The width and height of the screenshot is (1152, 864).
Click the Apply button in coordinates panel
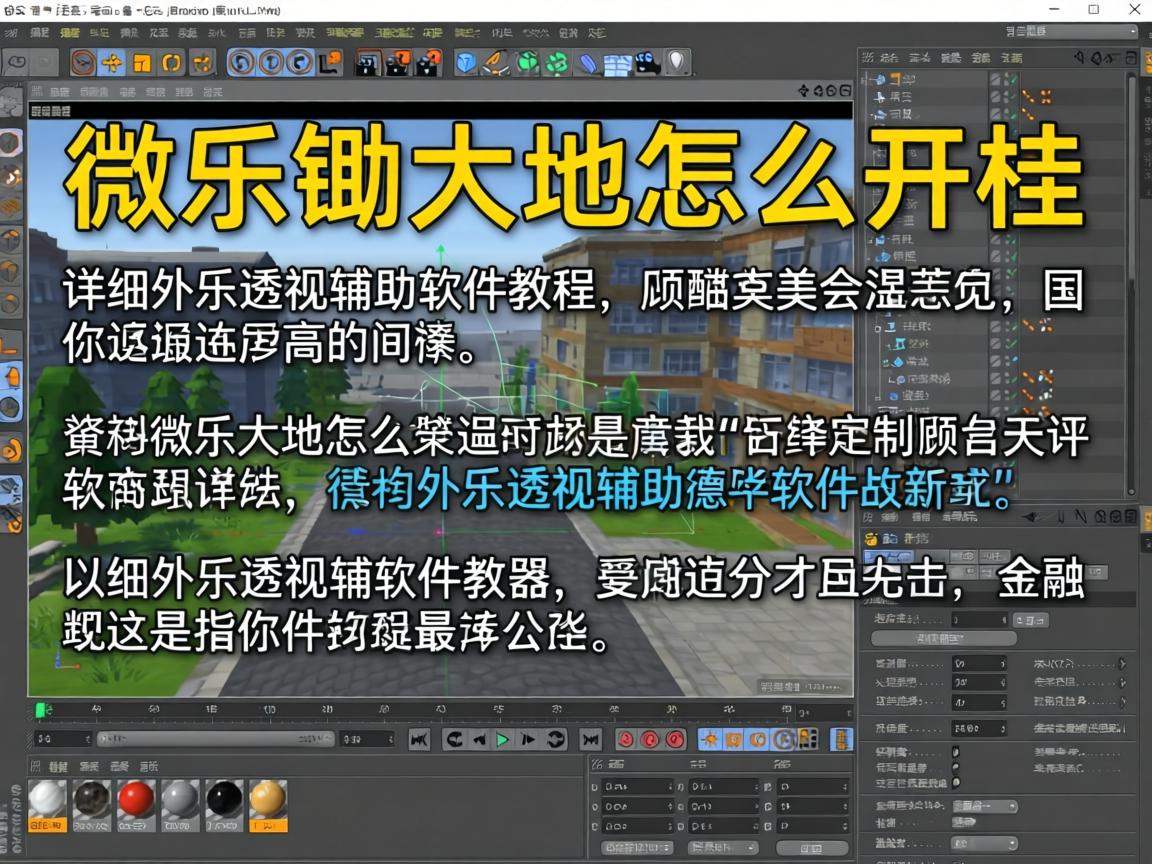point(812,848)
